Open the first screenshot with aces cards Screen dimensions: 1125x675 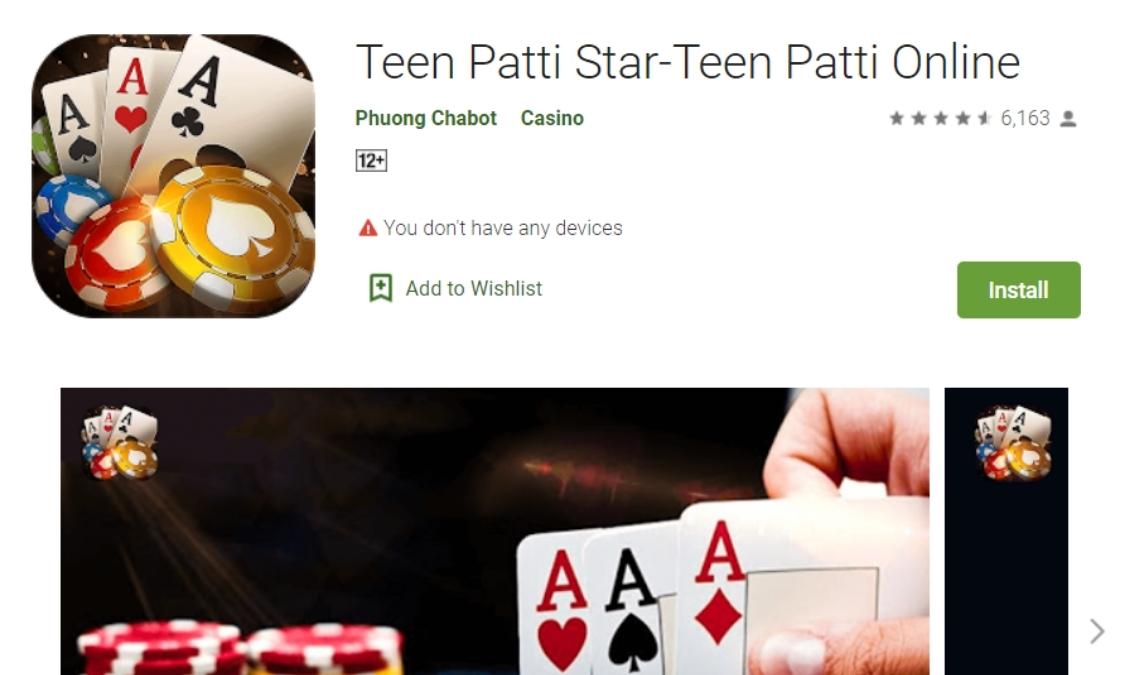point(494,532)
